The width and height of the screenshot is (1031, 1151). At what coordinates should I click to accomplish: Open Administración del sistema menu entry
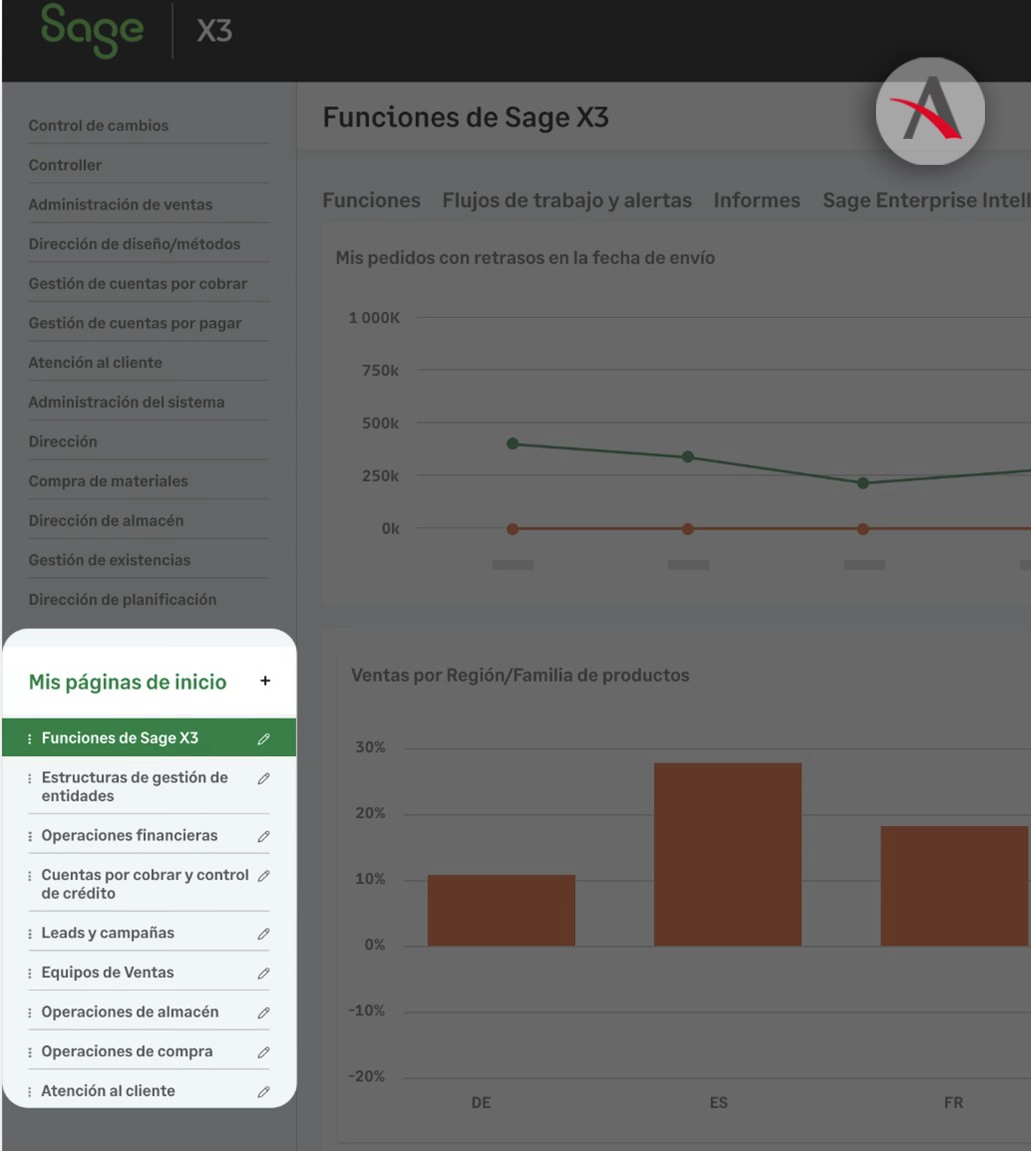coord(126,402)
